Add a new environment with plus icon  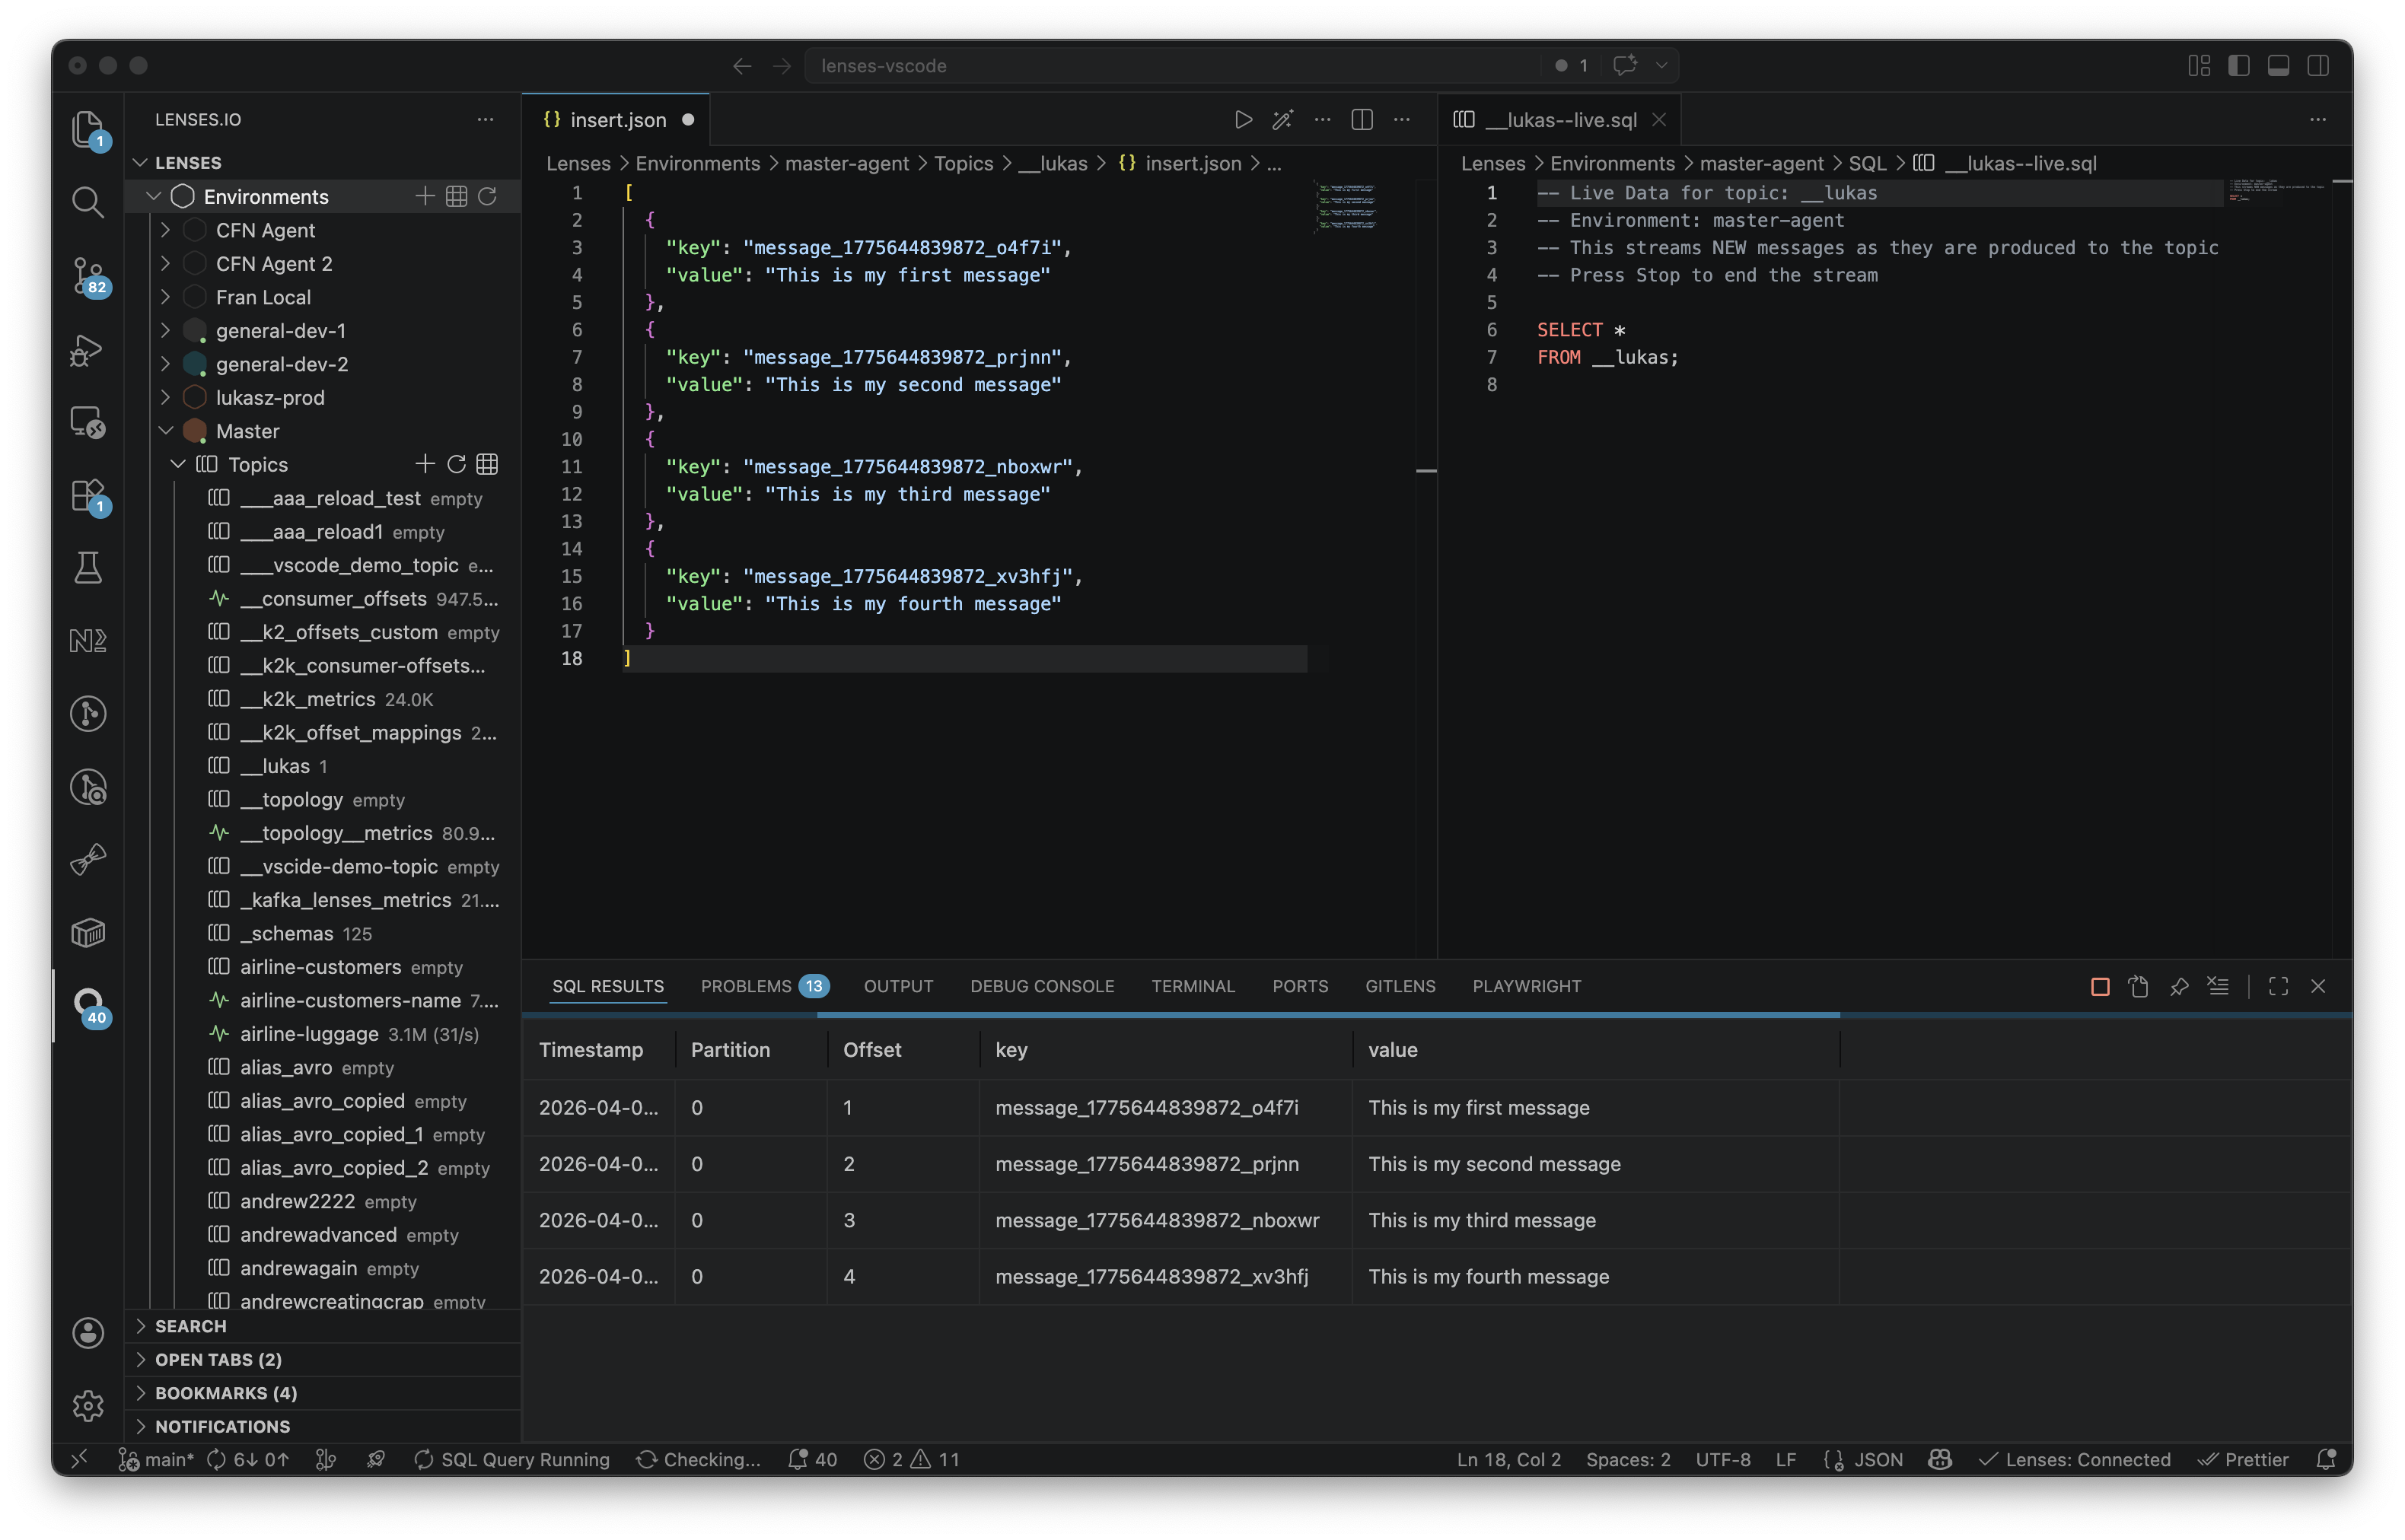425,196
